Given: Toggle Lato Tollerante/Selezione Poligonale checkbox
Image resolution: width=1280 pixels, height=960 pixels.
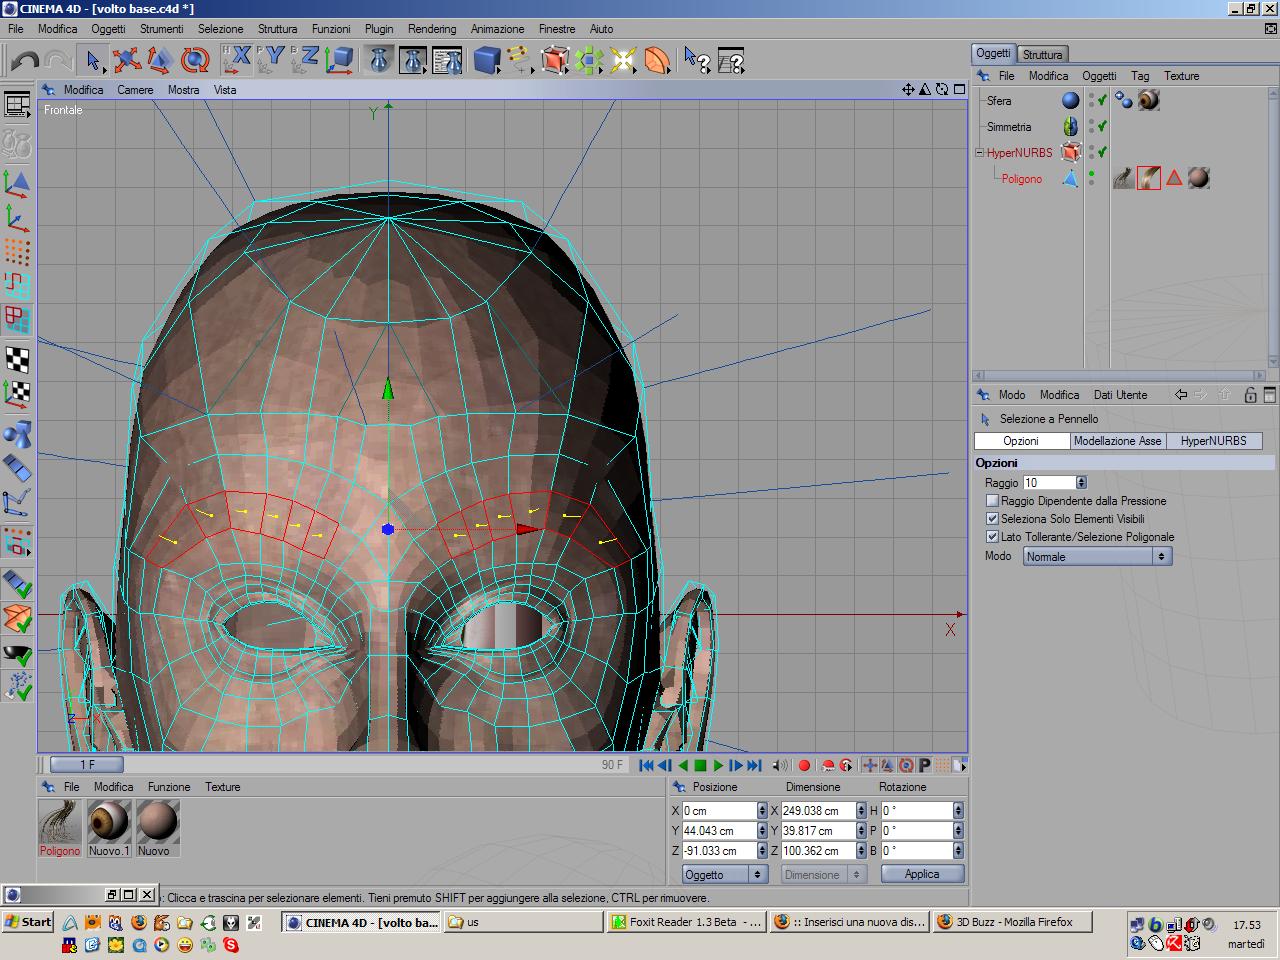Looking at the screenshot, I should [x=992, y=537].
